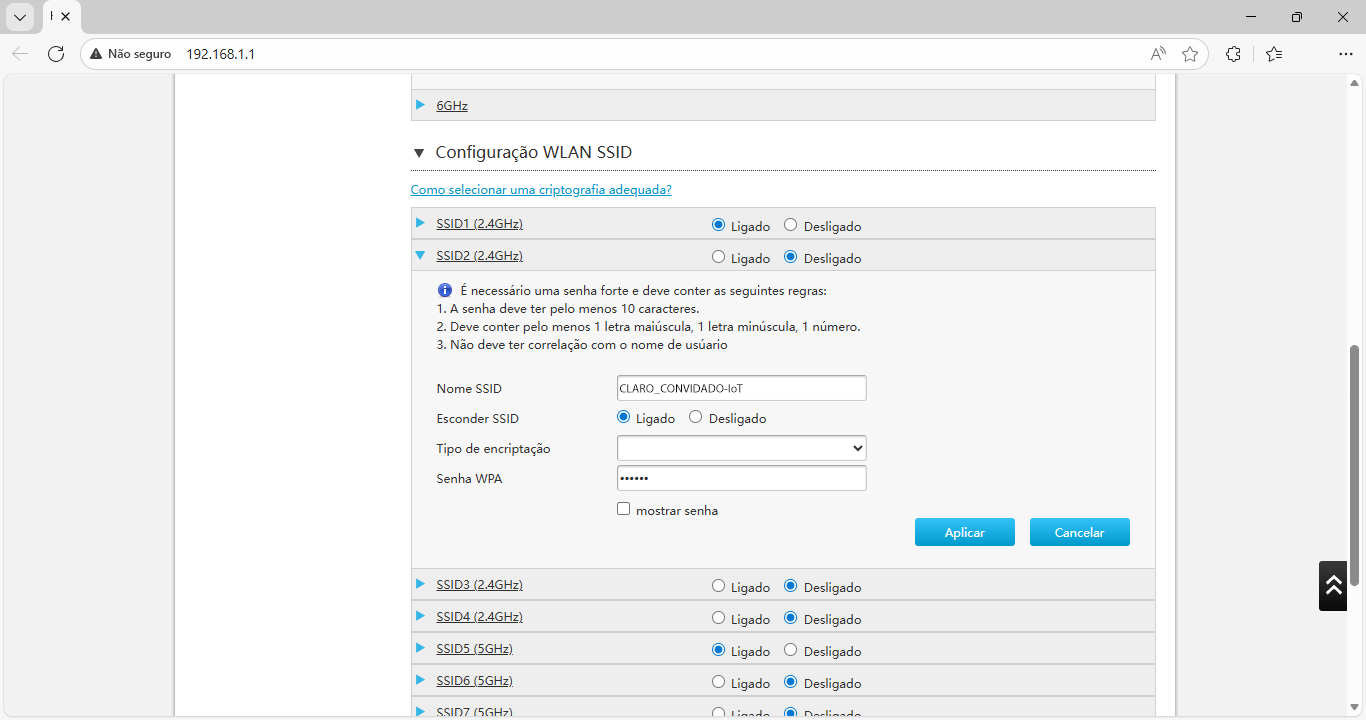
Task: Reload the router page
Action: pyautogui.click(x=56, y=54)
